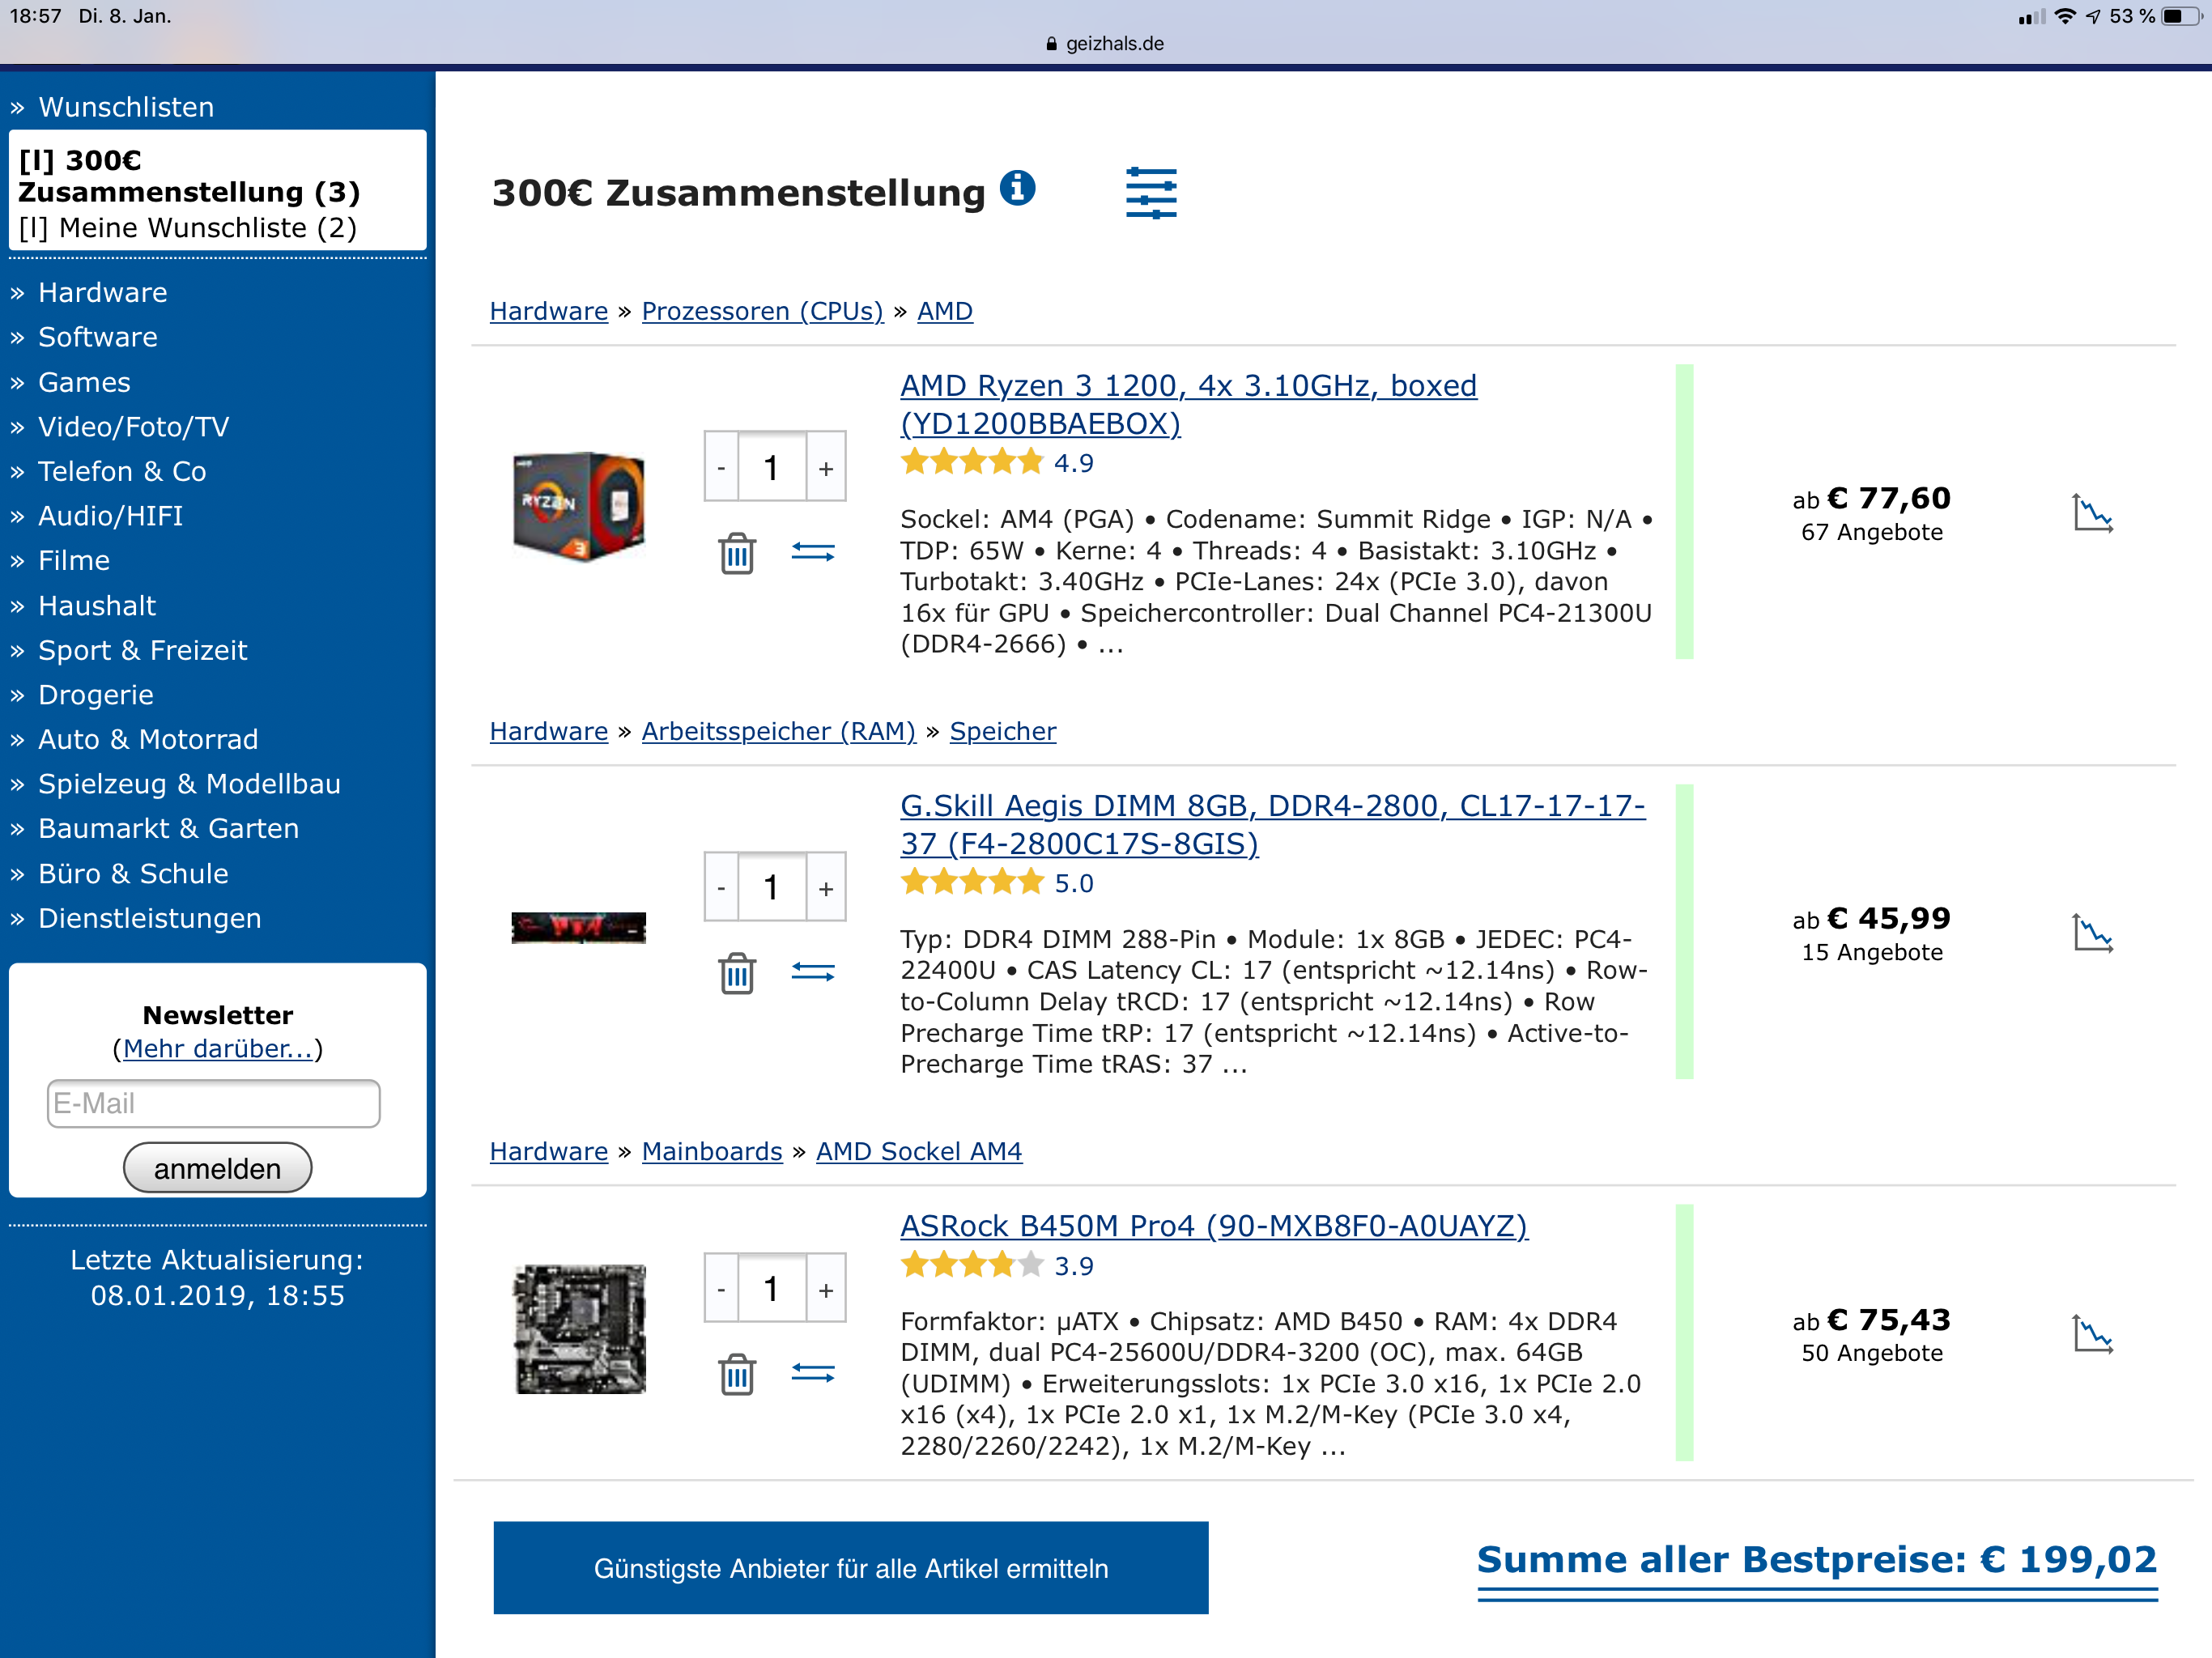This screenshot has height=1658, width=2212.
Task: Expand the Wunschlisten sidebar section
Action: tap(126, 107)
